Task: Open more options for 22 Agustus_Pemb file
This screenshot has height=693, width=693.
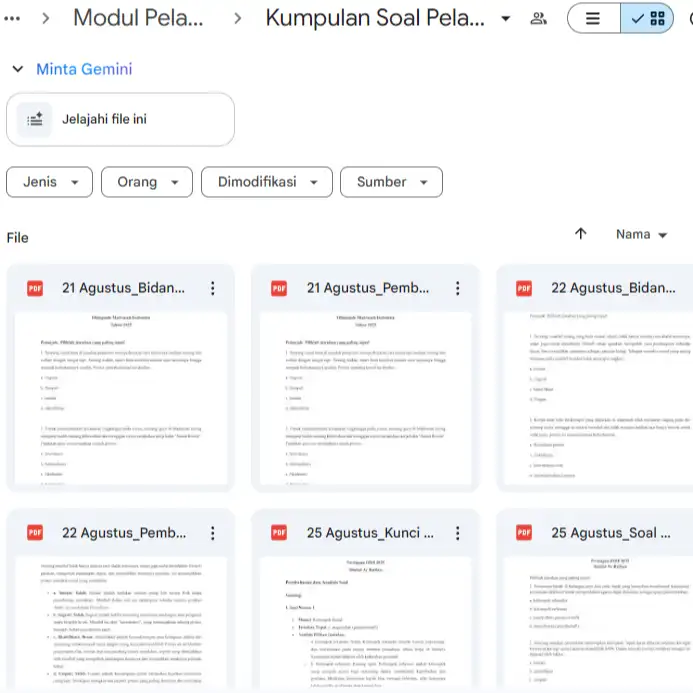Action: (x=212, y=533)
